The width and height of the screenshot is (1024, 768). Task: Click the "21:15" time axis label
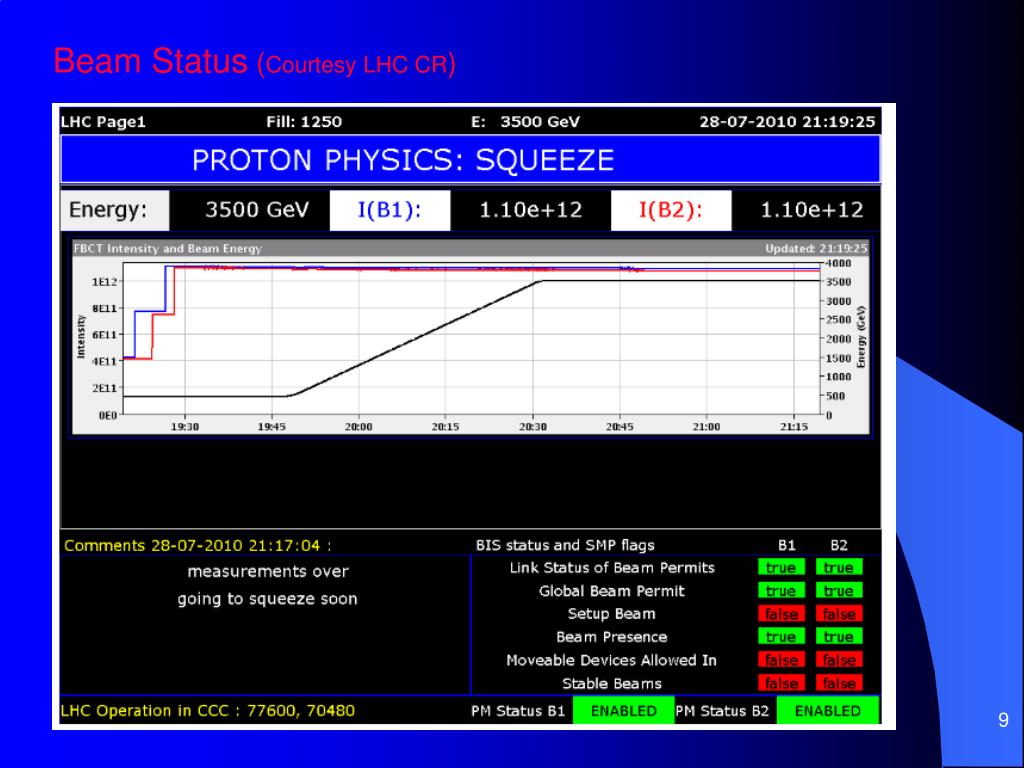tap(793, 427)
